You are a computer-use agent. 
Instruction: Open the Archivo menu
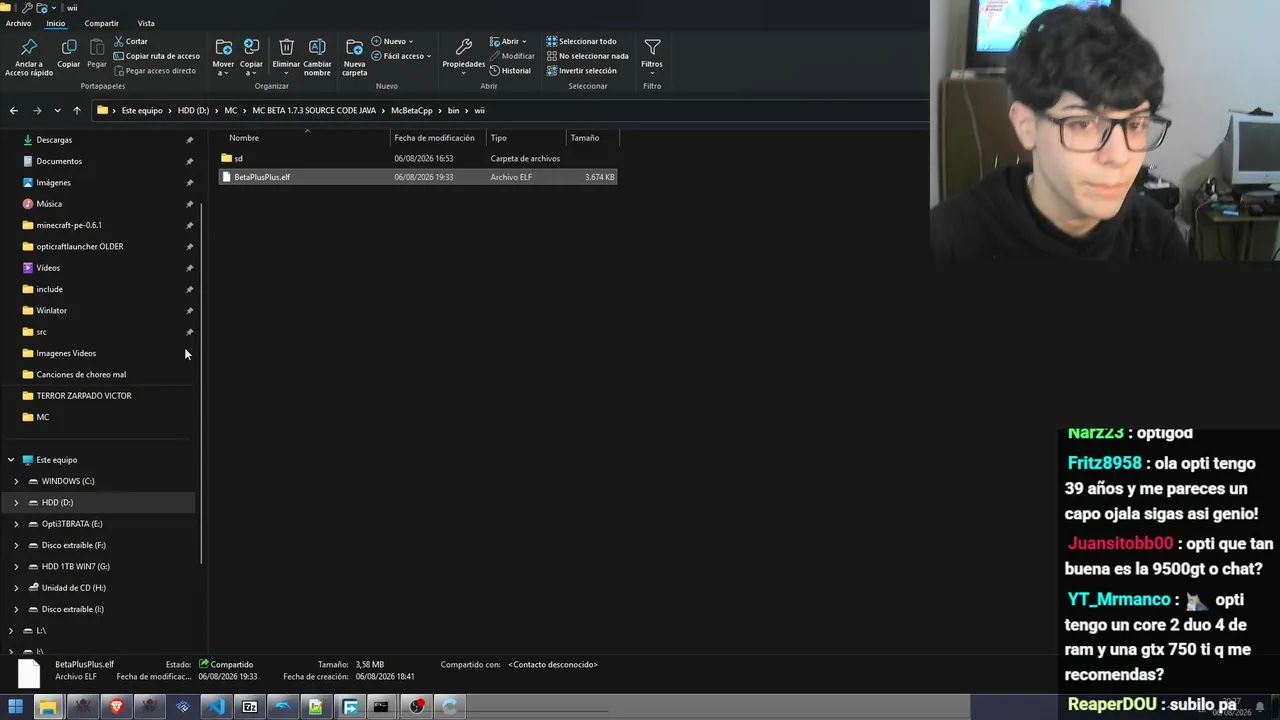(x=18, y=23)
